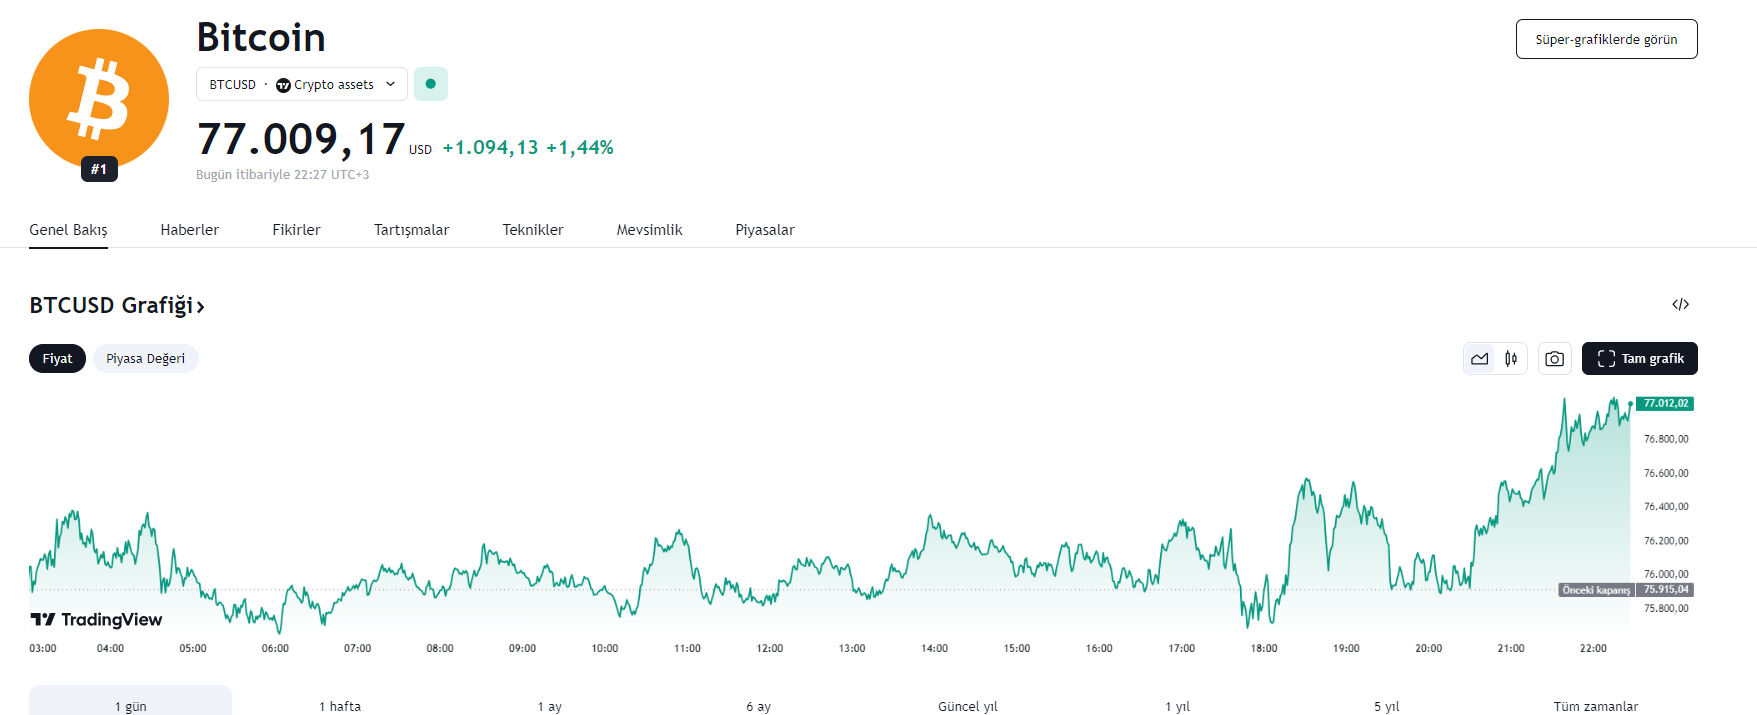
Task: Click the +1,44% percent change
Action: [x=580, y=148]
